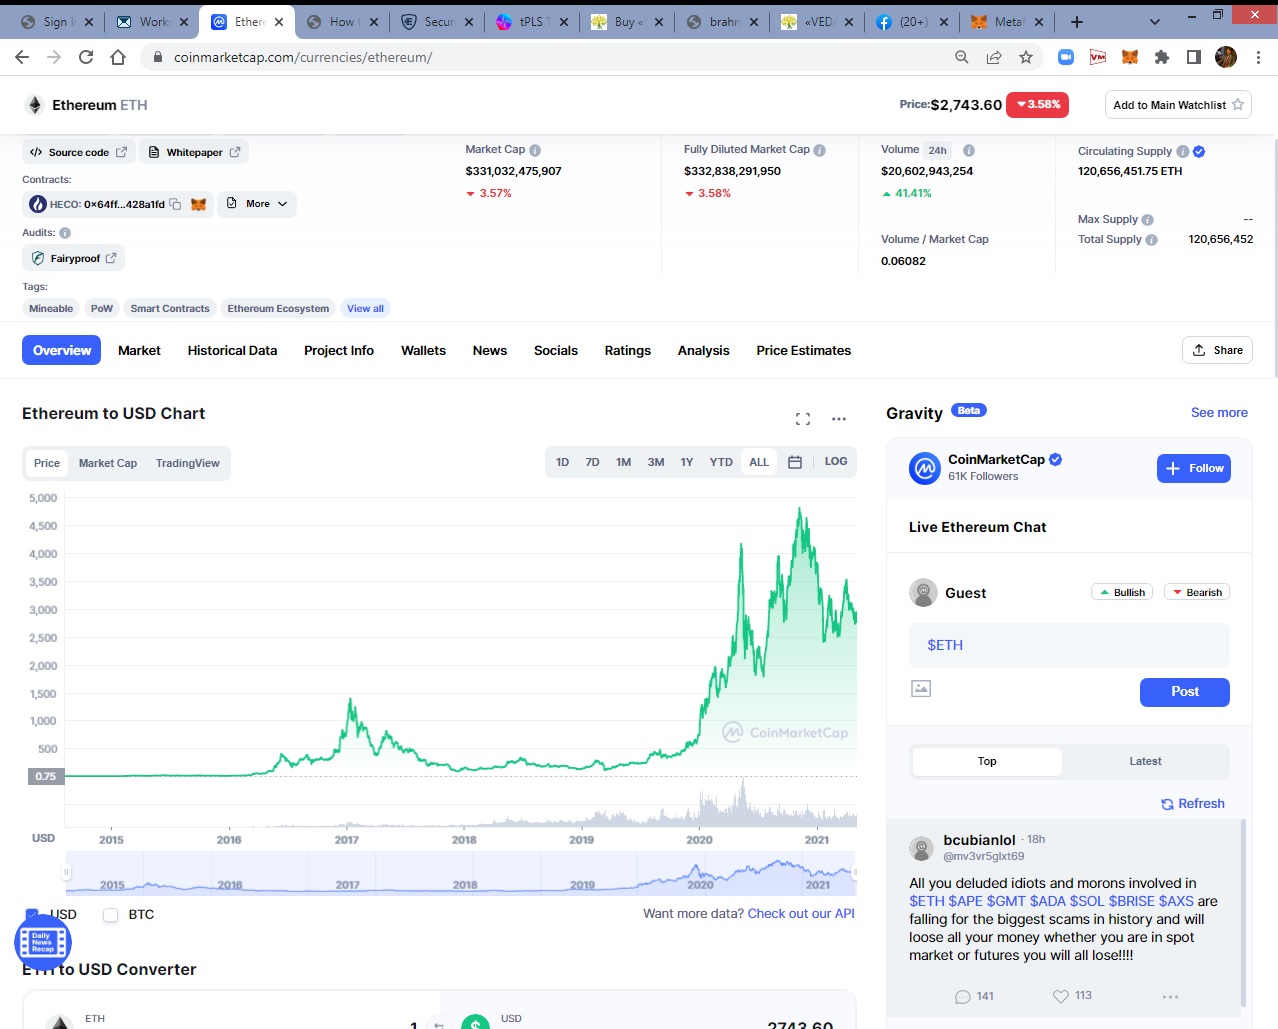This screenshot has width=1278, height=1029.
Task: Open the Source code link
Action: pyautogui.click(x=78, y=152)
